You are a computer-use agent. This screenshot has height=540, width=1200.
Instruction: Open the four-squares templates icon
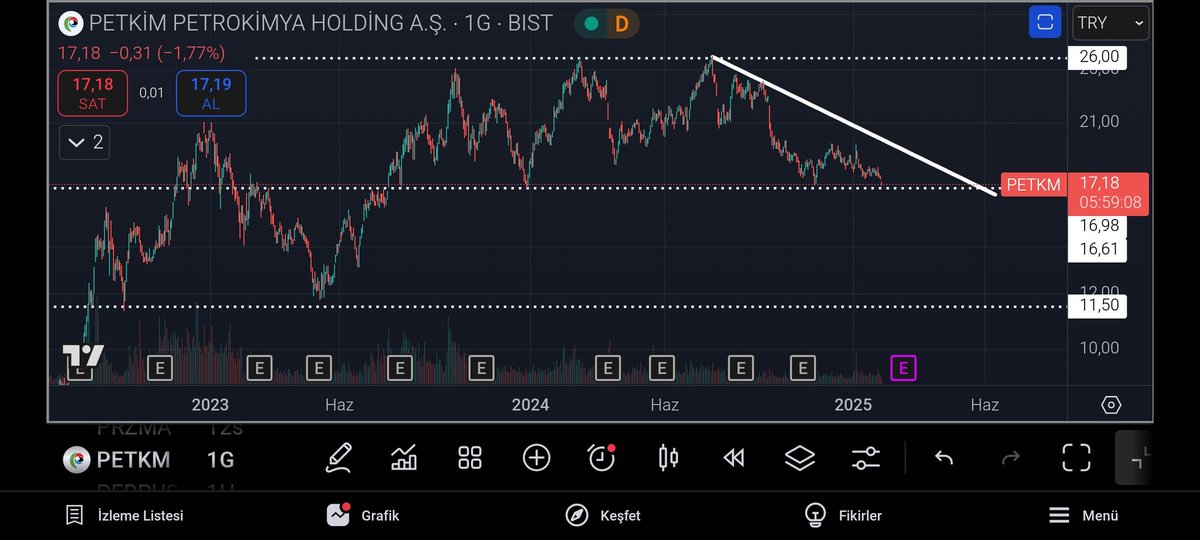(x=470, y=458)
